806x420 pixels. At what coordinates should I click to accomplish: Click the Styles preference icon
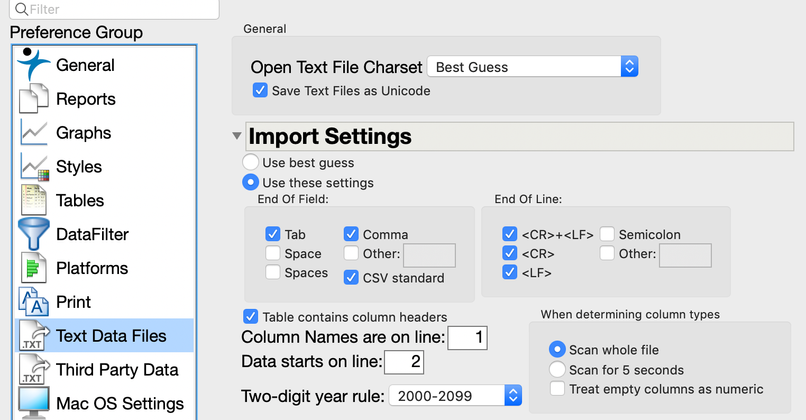33,167
